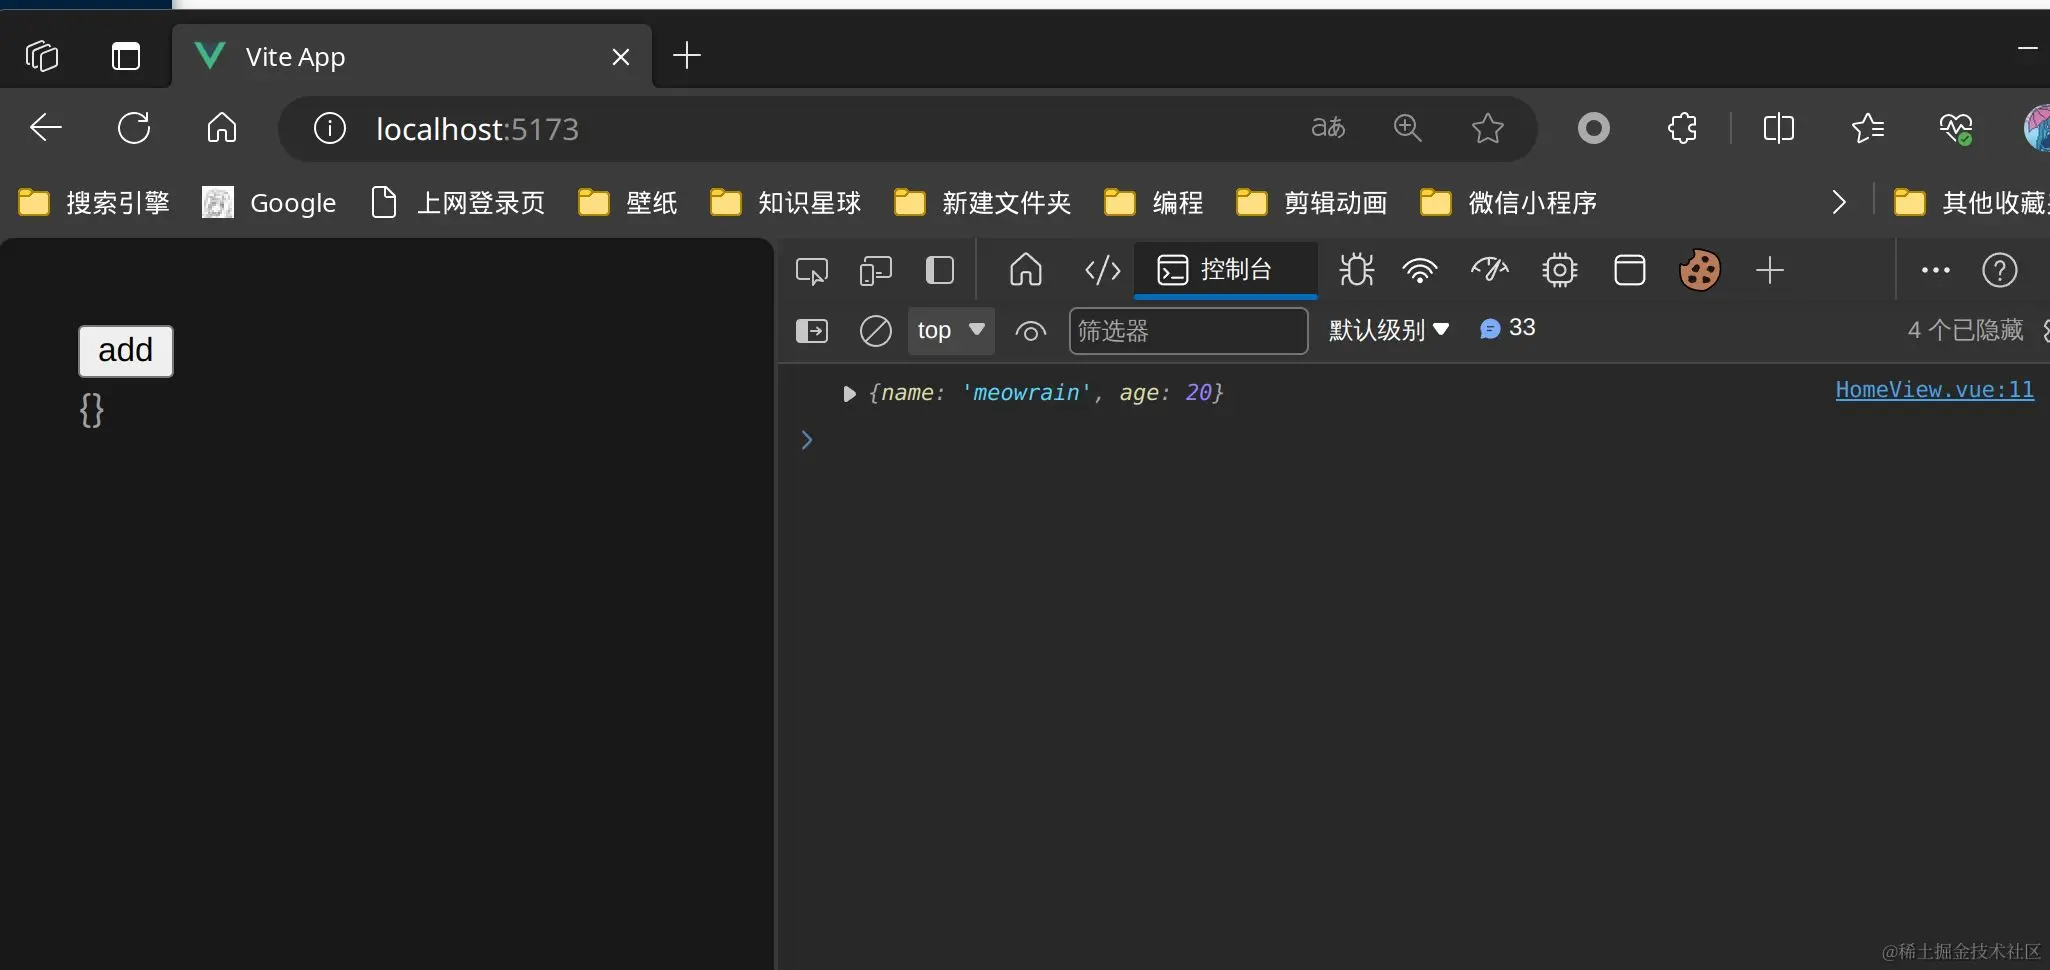The height and width of the screenshot is (970, 2050).
Task: Close the Vite App tab
Action: [x=621, y=57]
